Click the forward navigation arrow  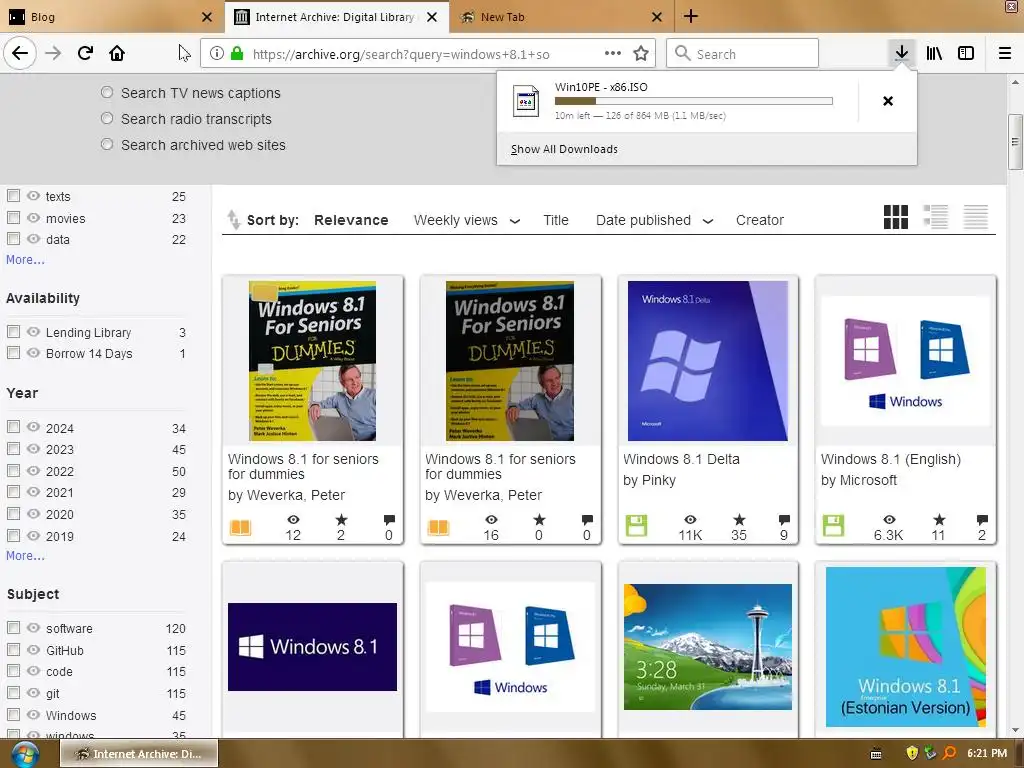click(53, 54)
